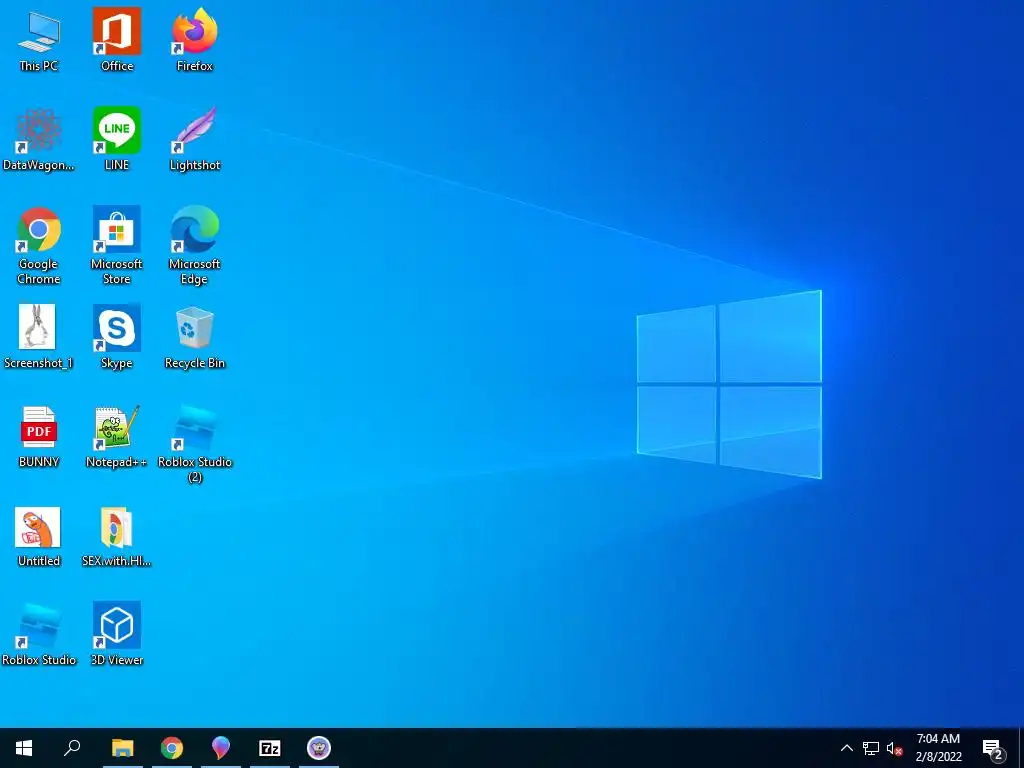1024x768 pixels.
Task: Show hidden system tray icons
Action: click(x=846, y=748)
